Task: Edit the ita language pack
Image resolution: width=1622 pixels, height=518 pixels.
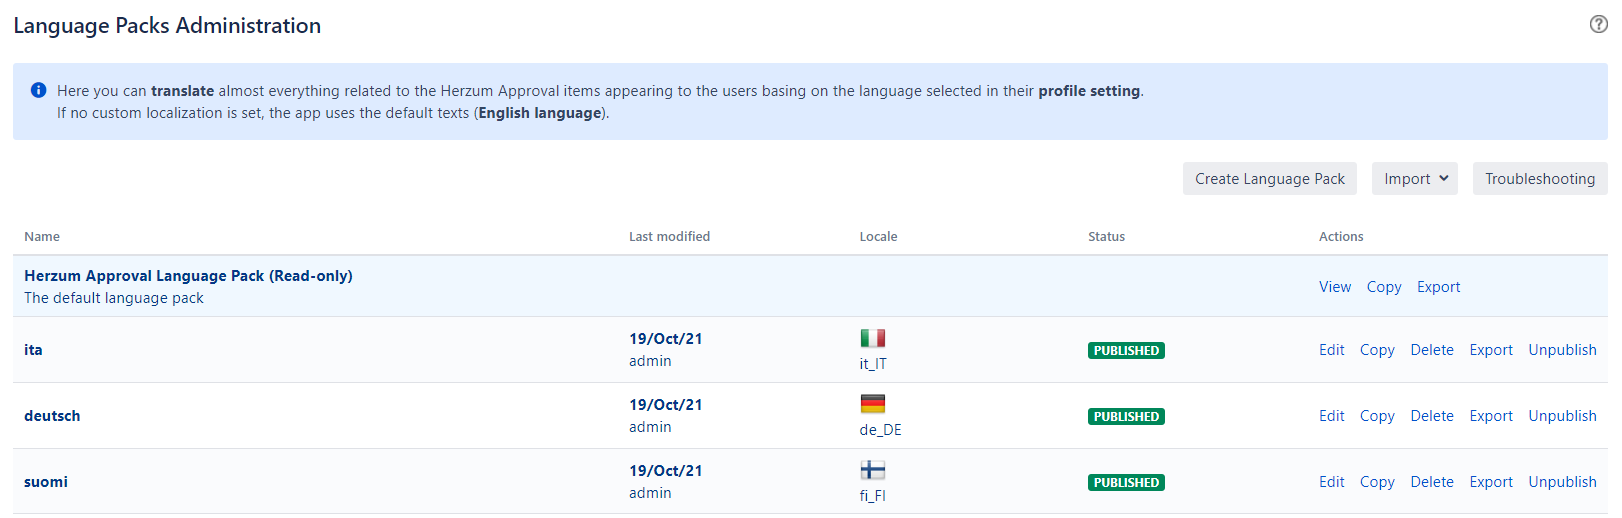Action: pos(1331,350)
